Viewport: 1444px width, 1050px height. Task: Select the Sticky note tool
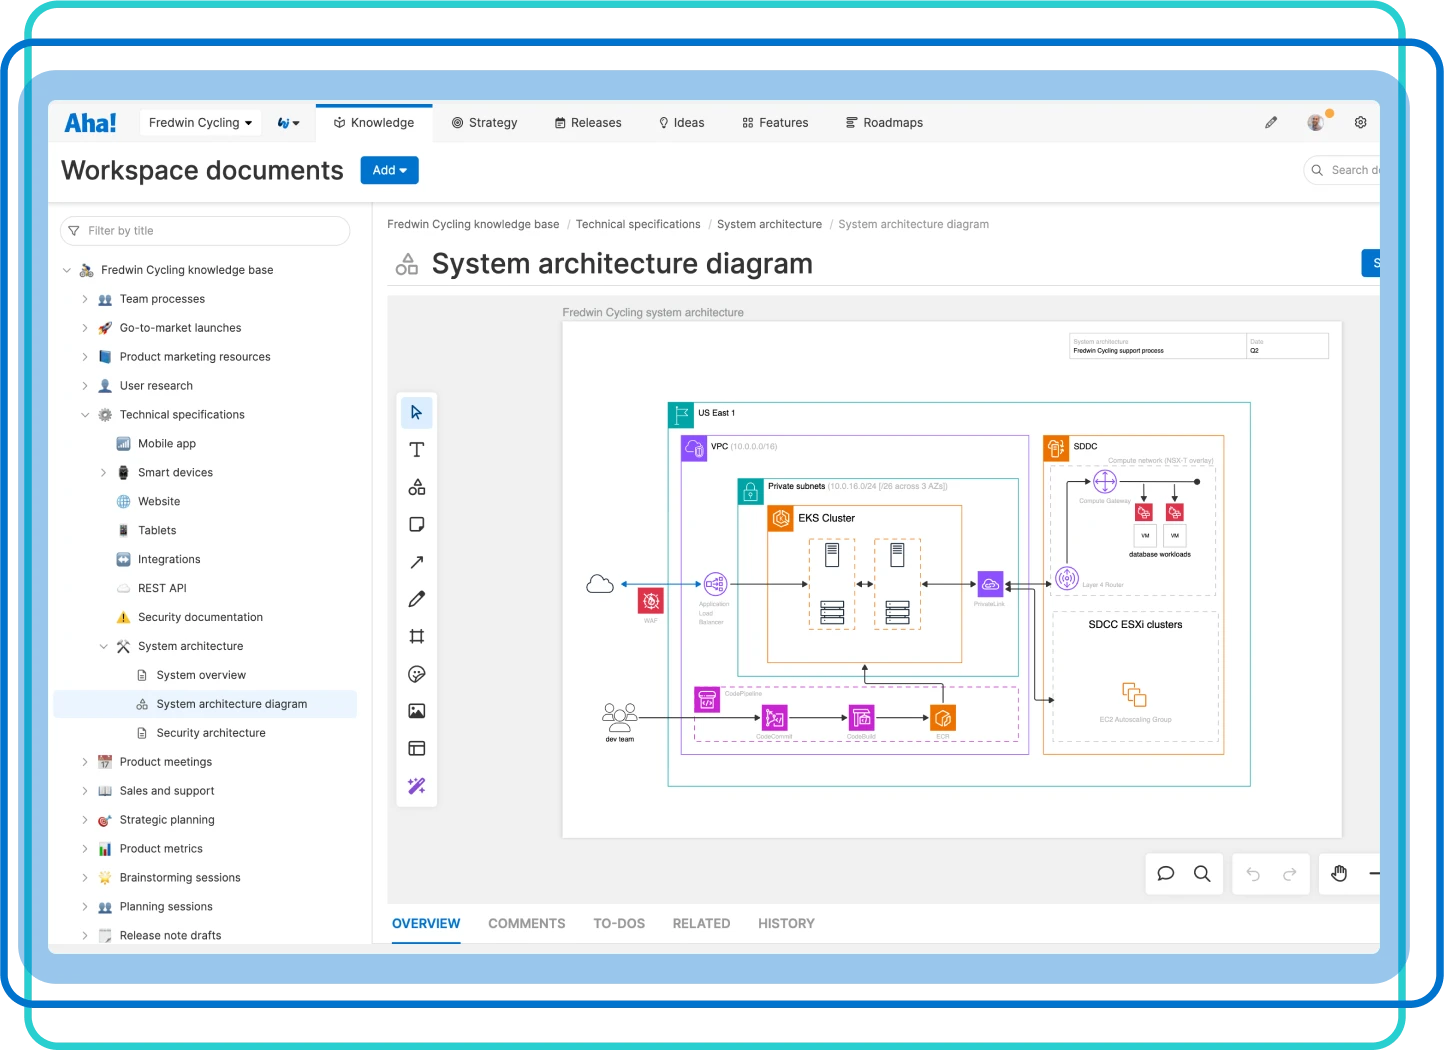tap(417, 524)
